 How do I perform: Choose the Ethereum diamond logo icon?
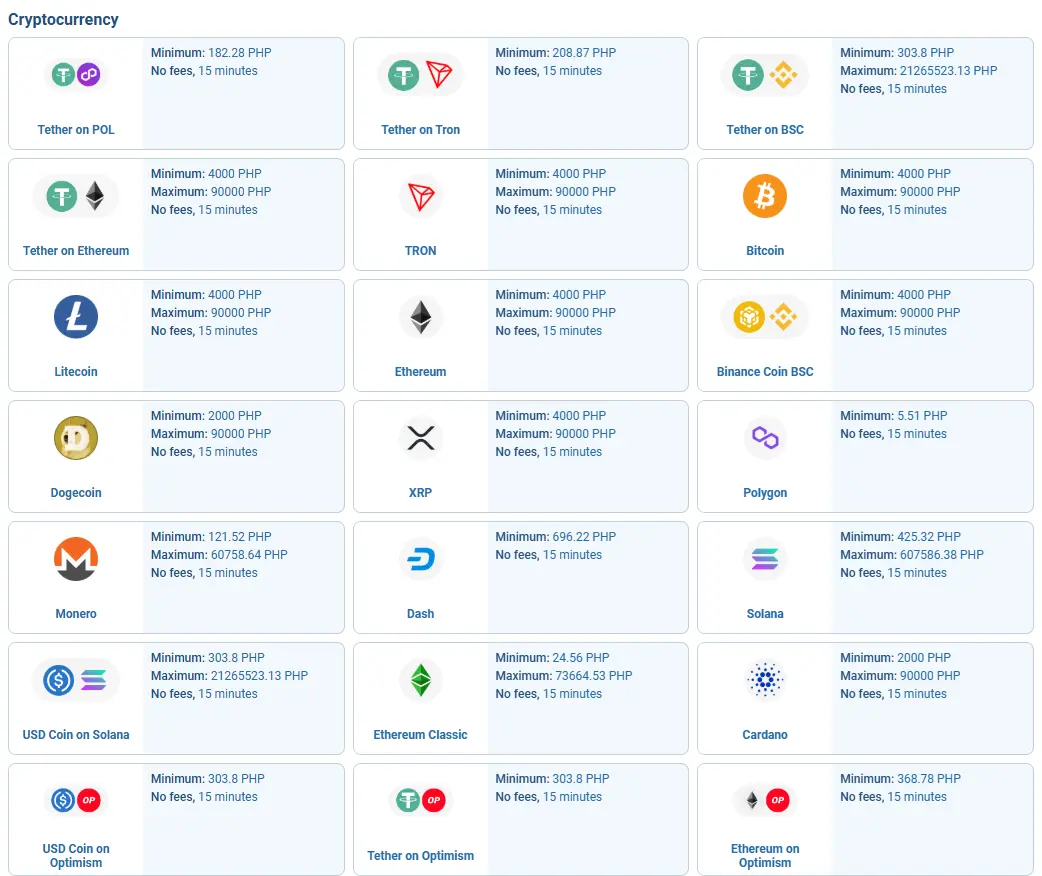point(420,317)
